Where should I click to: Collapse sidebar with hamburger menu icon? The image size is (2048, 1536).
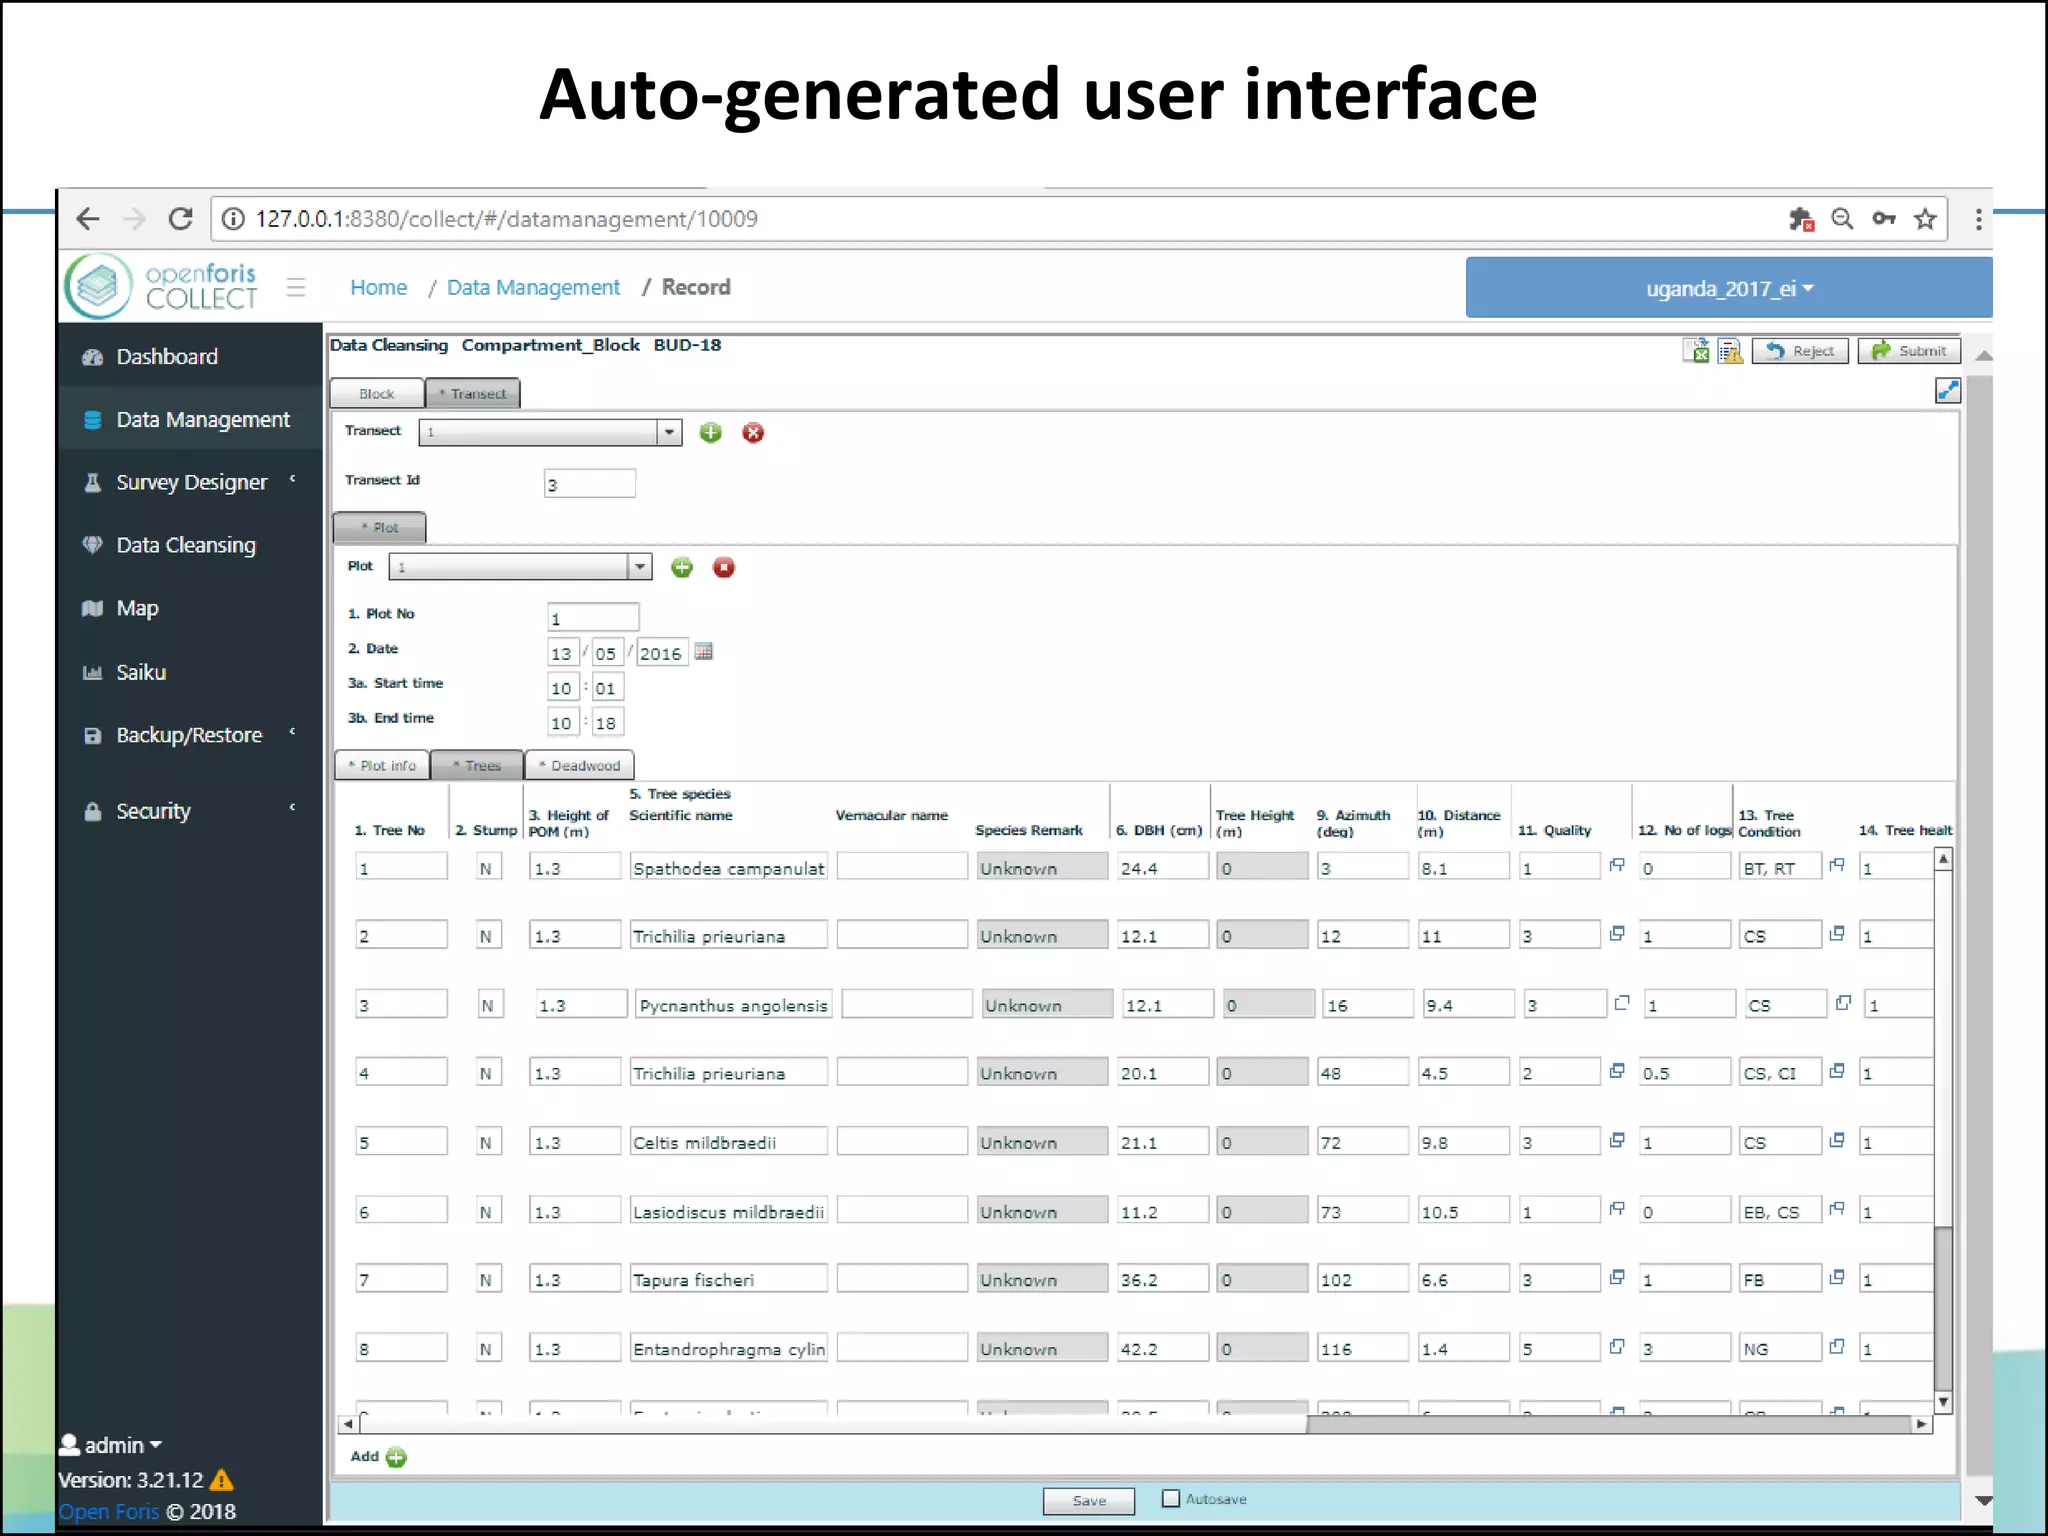tap(296, 288)
